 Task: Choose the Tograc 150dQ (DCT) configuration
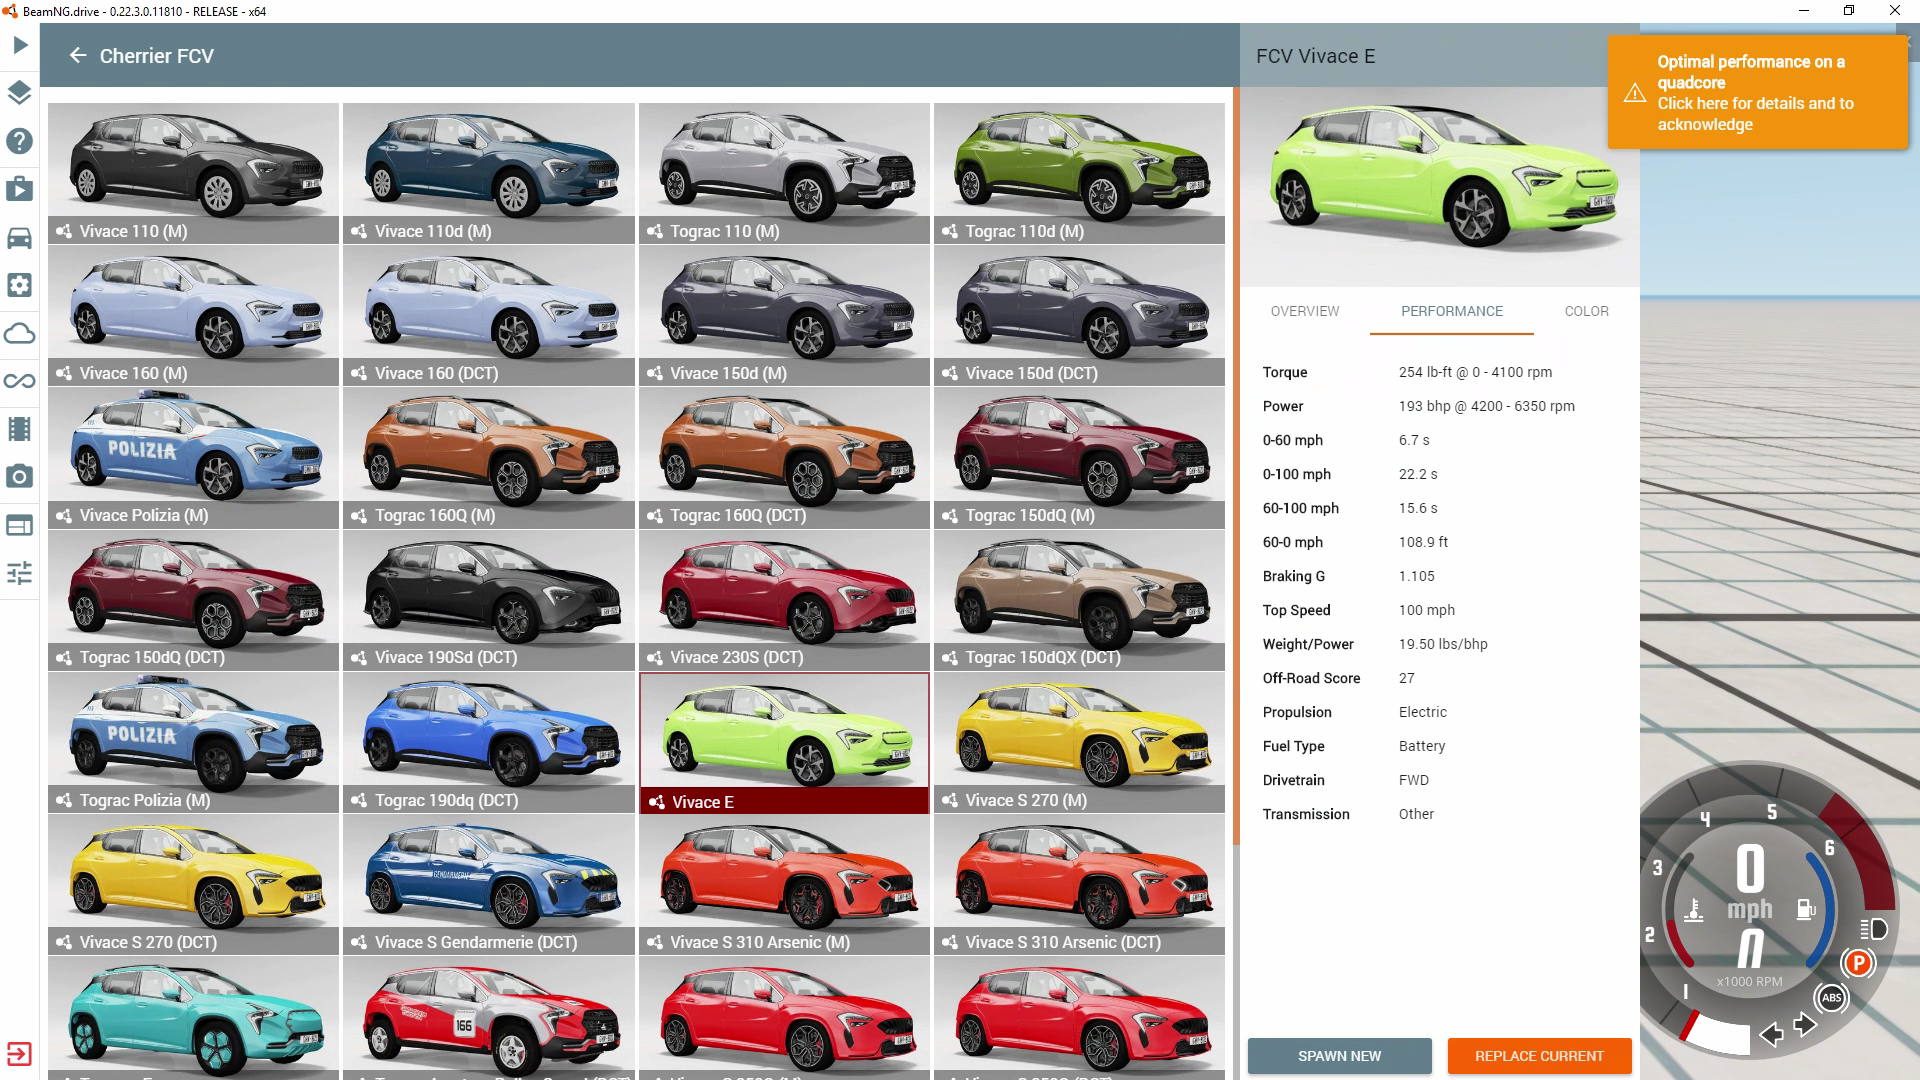(x=193, y=600)
